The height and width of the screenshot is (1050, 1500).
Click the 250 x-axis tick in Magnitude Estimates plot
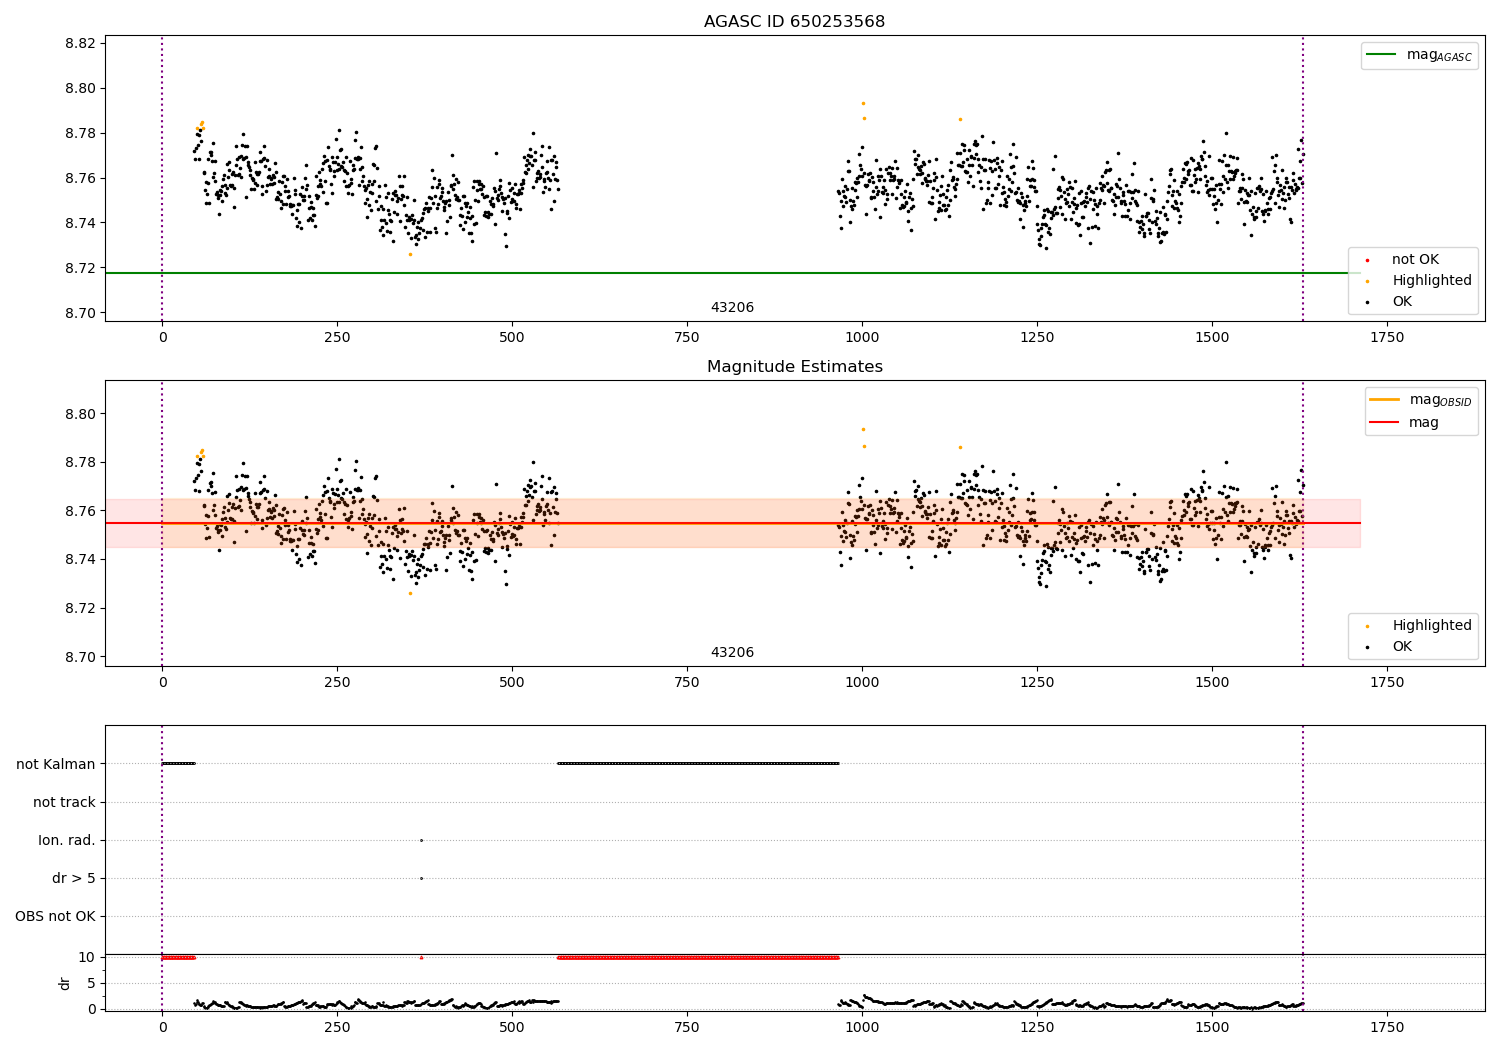click(x=337, y=683)
